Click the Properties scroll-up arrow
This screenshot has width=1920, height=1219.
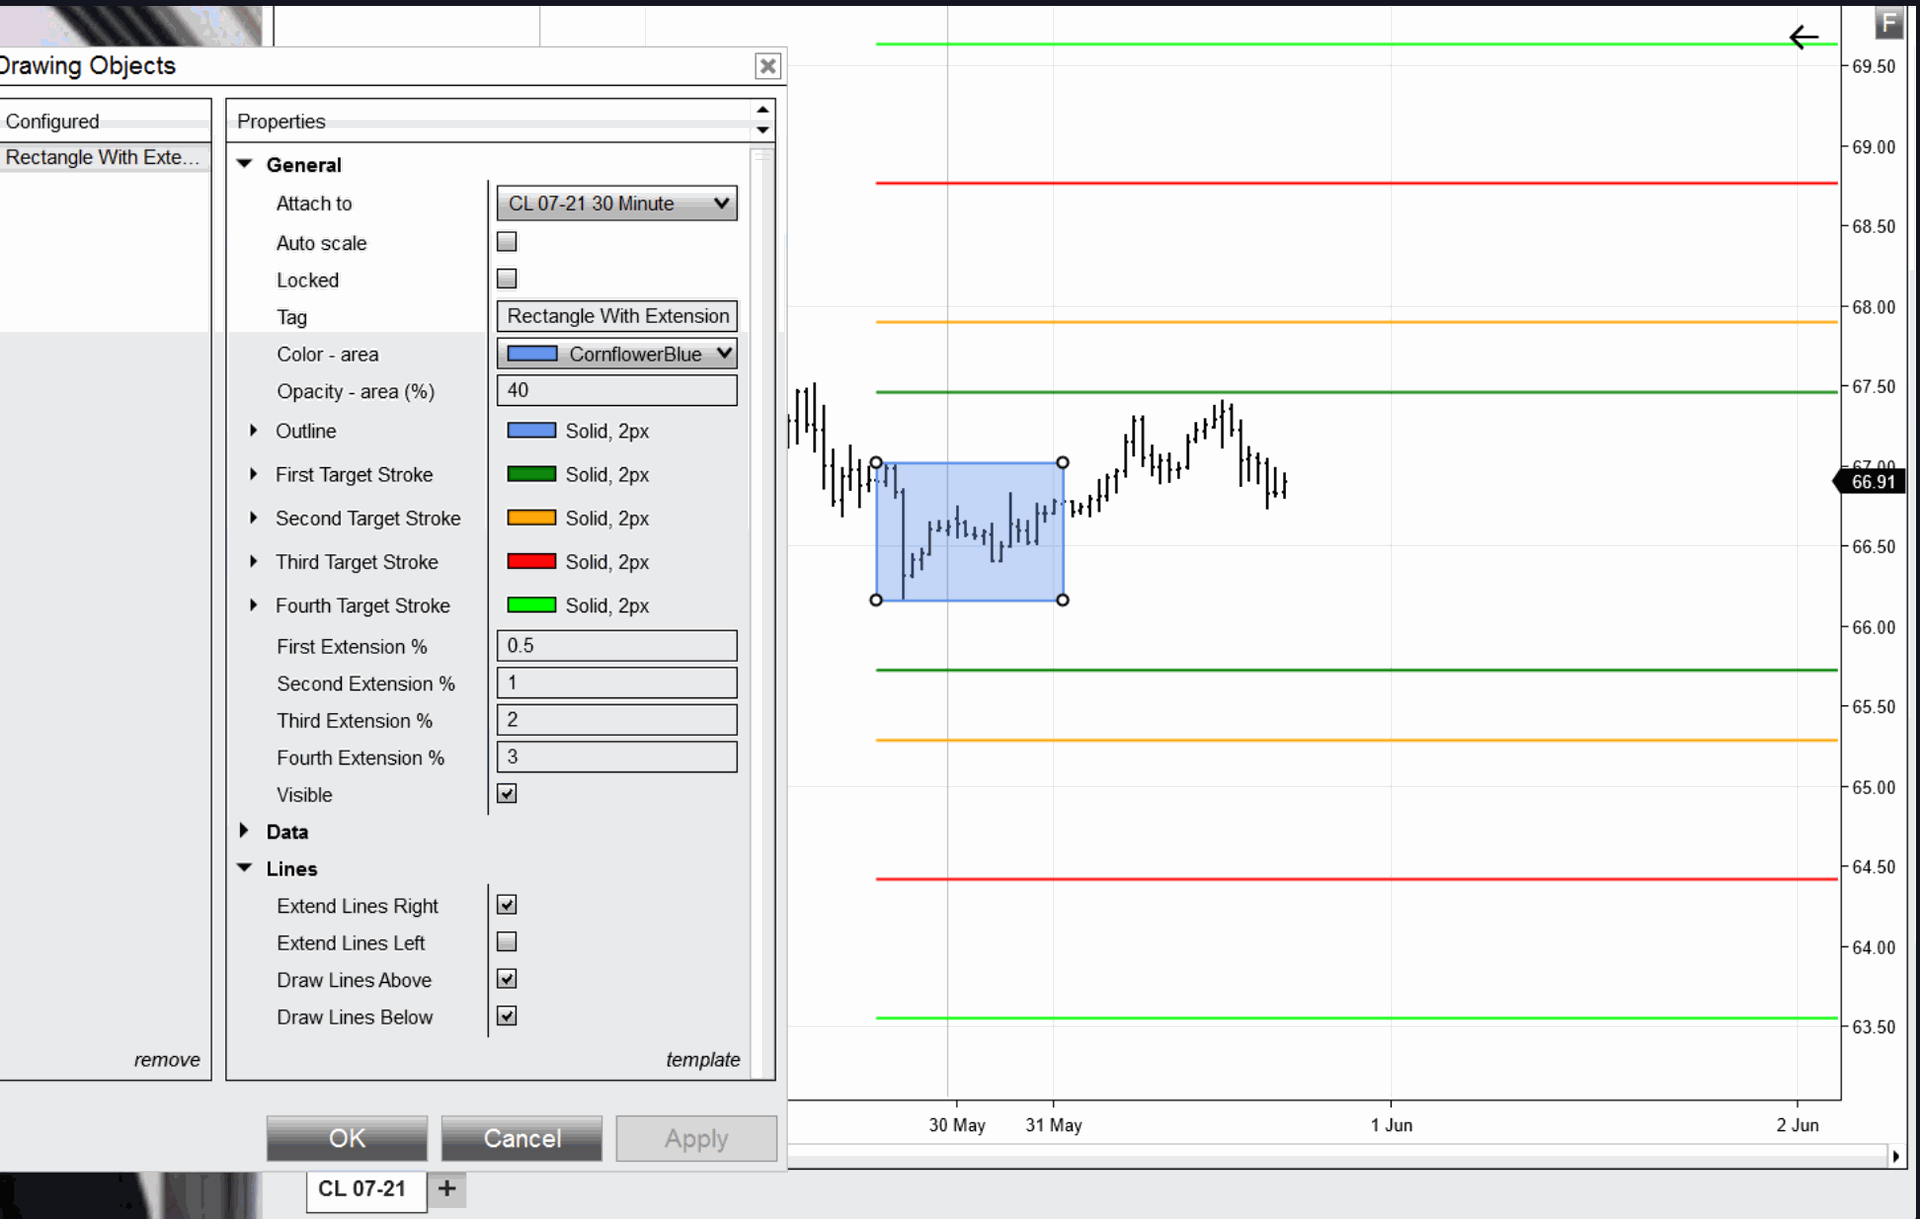(x=762, y=109)
